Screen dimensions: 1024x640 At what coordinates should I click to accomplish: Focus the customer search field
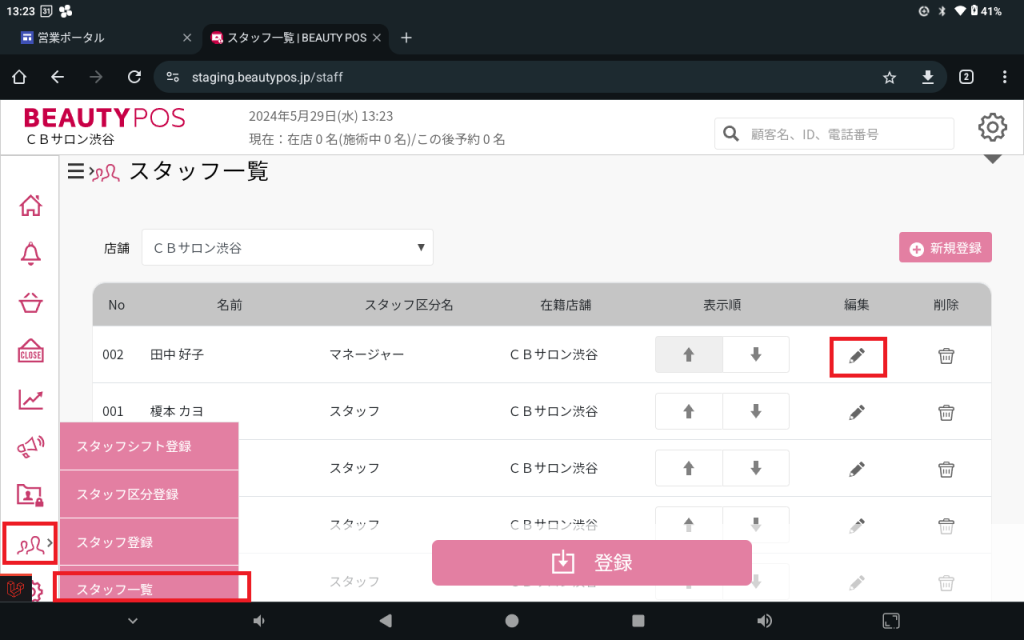click(x=850, y=133)
